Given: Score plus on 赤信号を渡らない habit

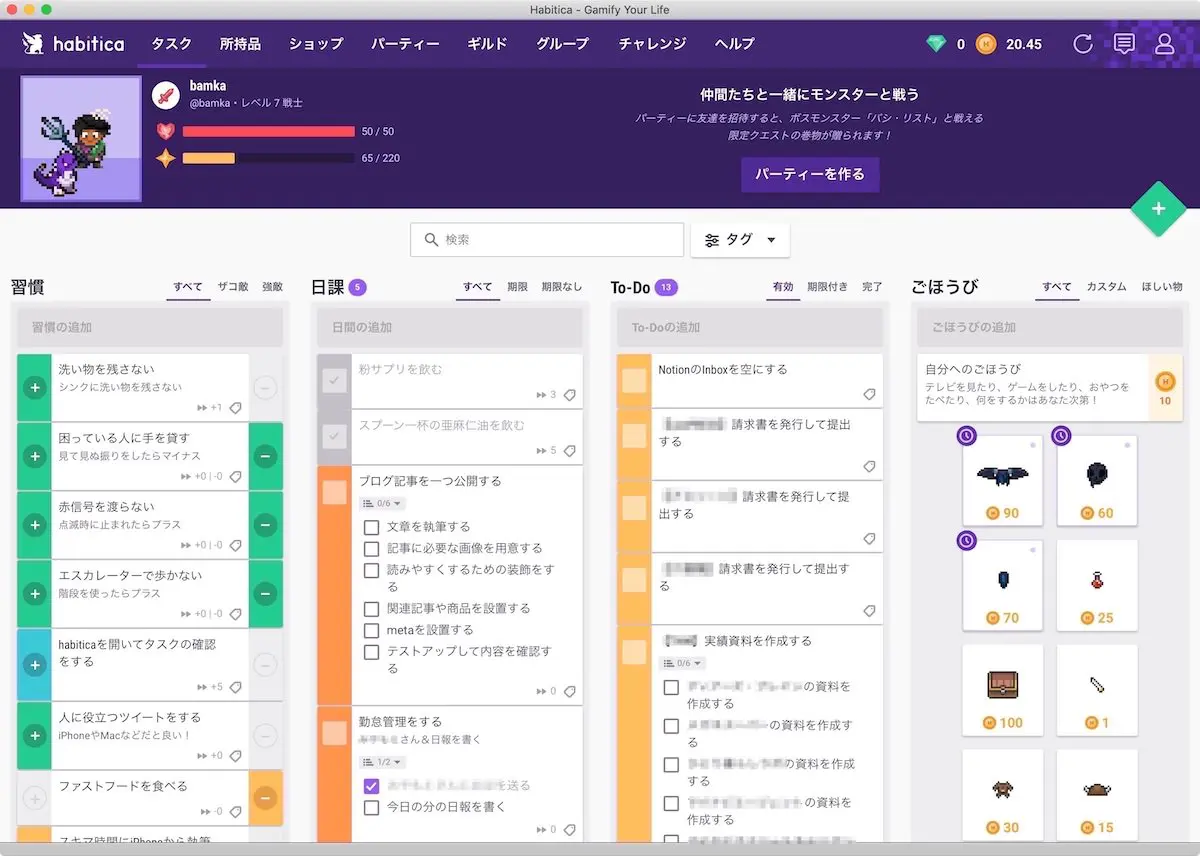Looking at the screenshot, I should [x=34, y=525].
